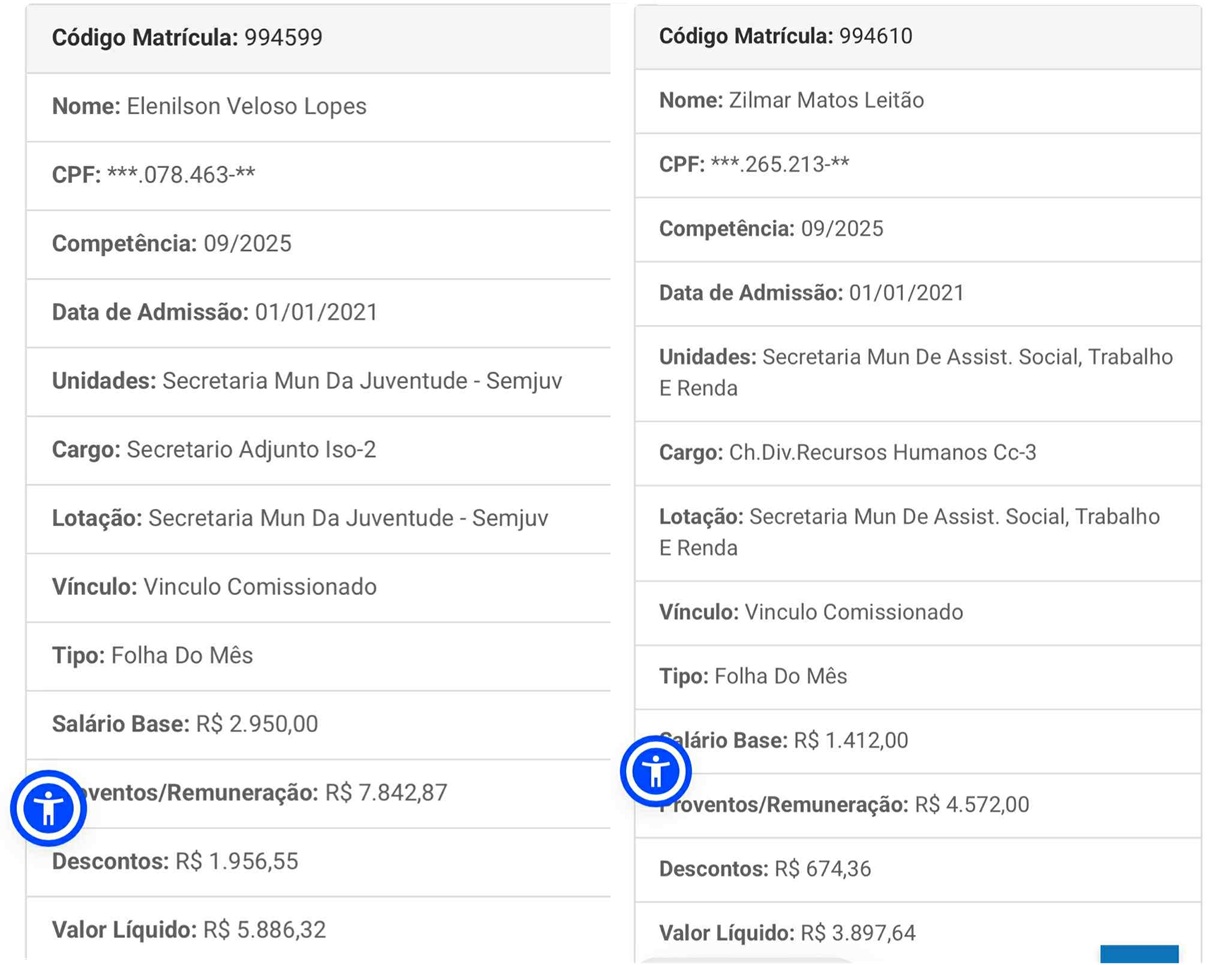Click Salário Base R$ 1.412,00 value
Image resolution: width=1221 pixels, height=965 pixels.
point(850,741)
